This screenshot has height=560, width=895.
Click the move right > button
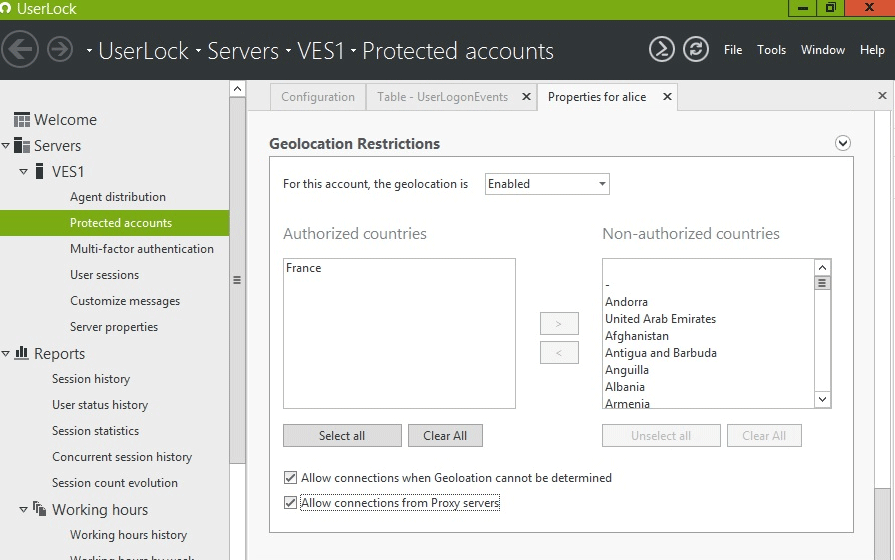pyautogui.click(x=559, y=324)
